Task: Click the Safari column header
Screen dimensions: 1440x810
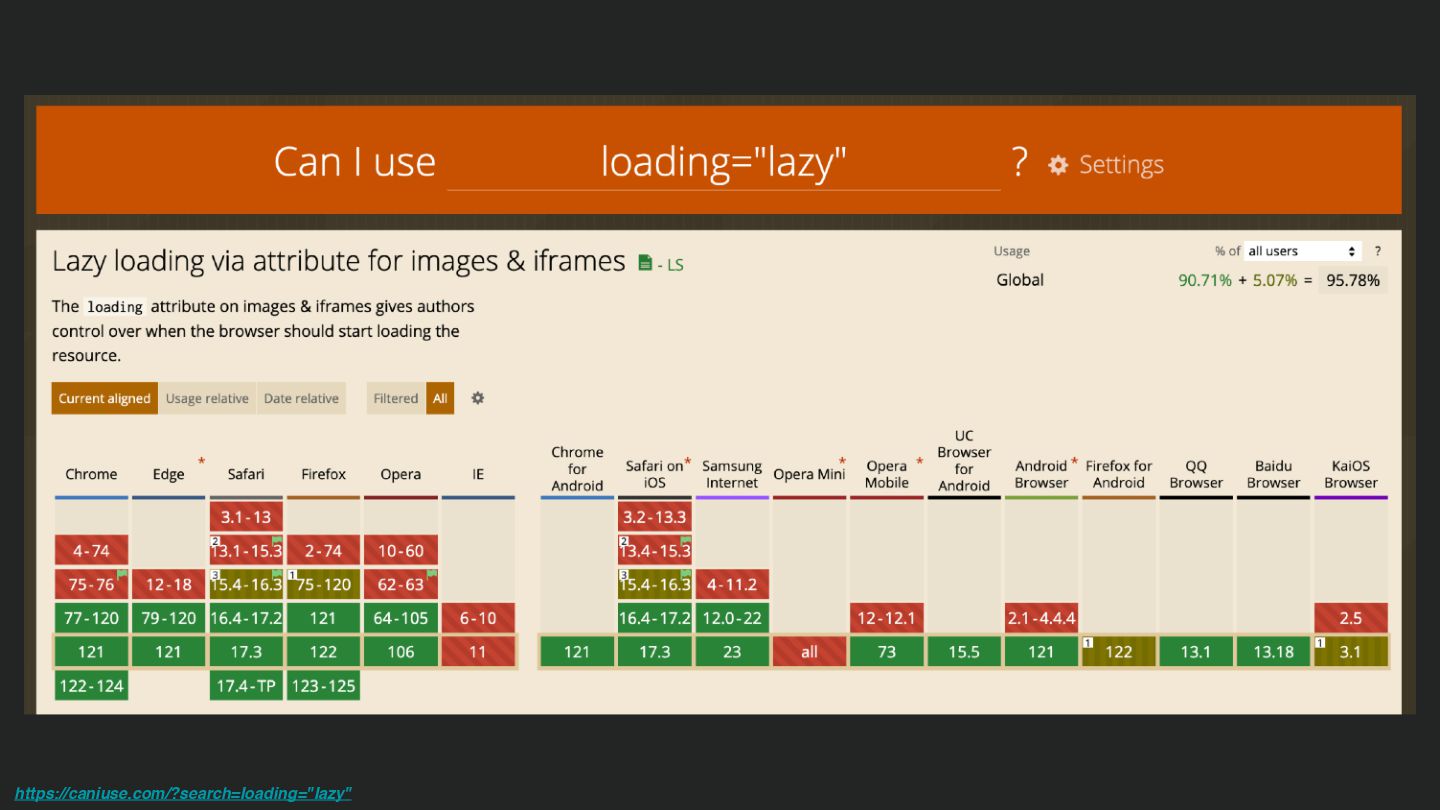Action: click(246, 474)
